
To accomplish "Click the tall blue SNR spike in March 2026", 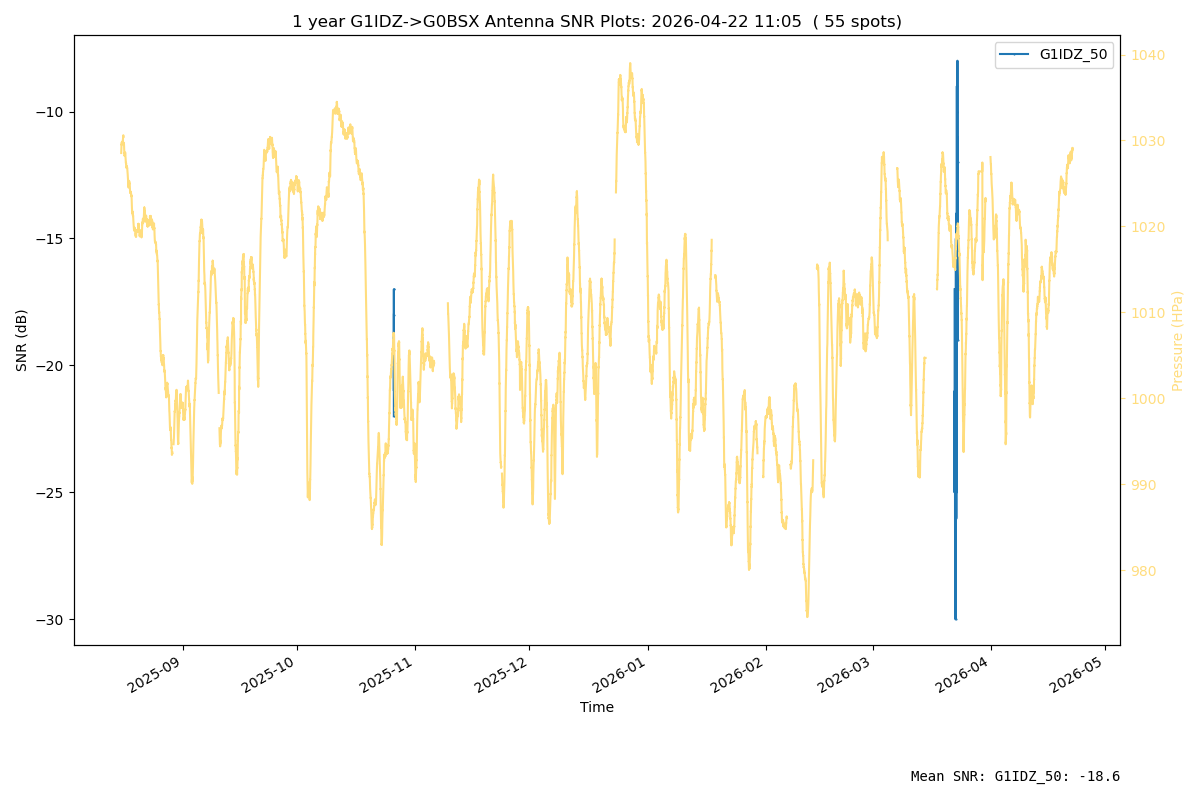I will [x=956, y=340].
